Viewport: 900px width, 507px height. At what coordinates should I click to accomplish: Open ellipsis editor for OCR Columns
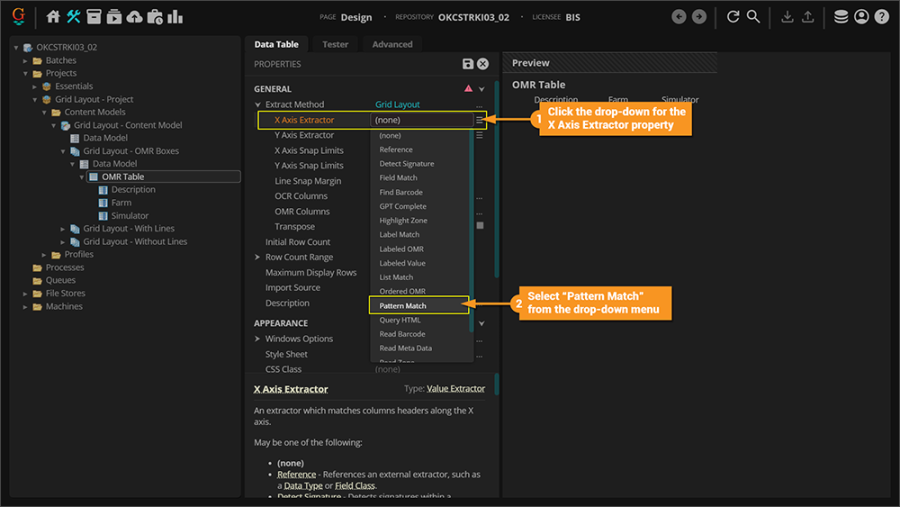(x=480, y=198)
